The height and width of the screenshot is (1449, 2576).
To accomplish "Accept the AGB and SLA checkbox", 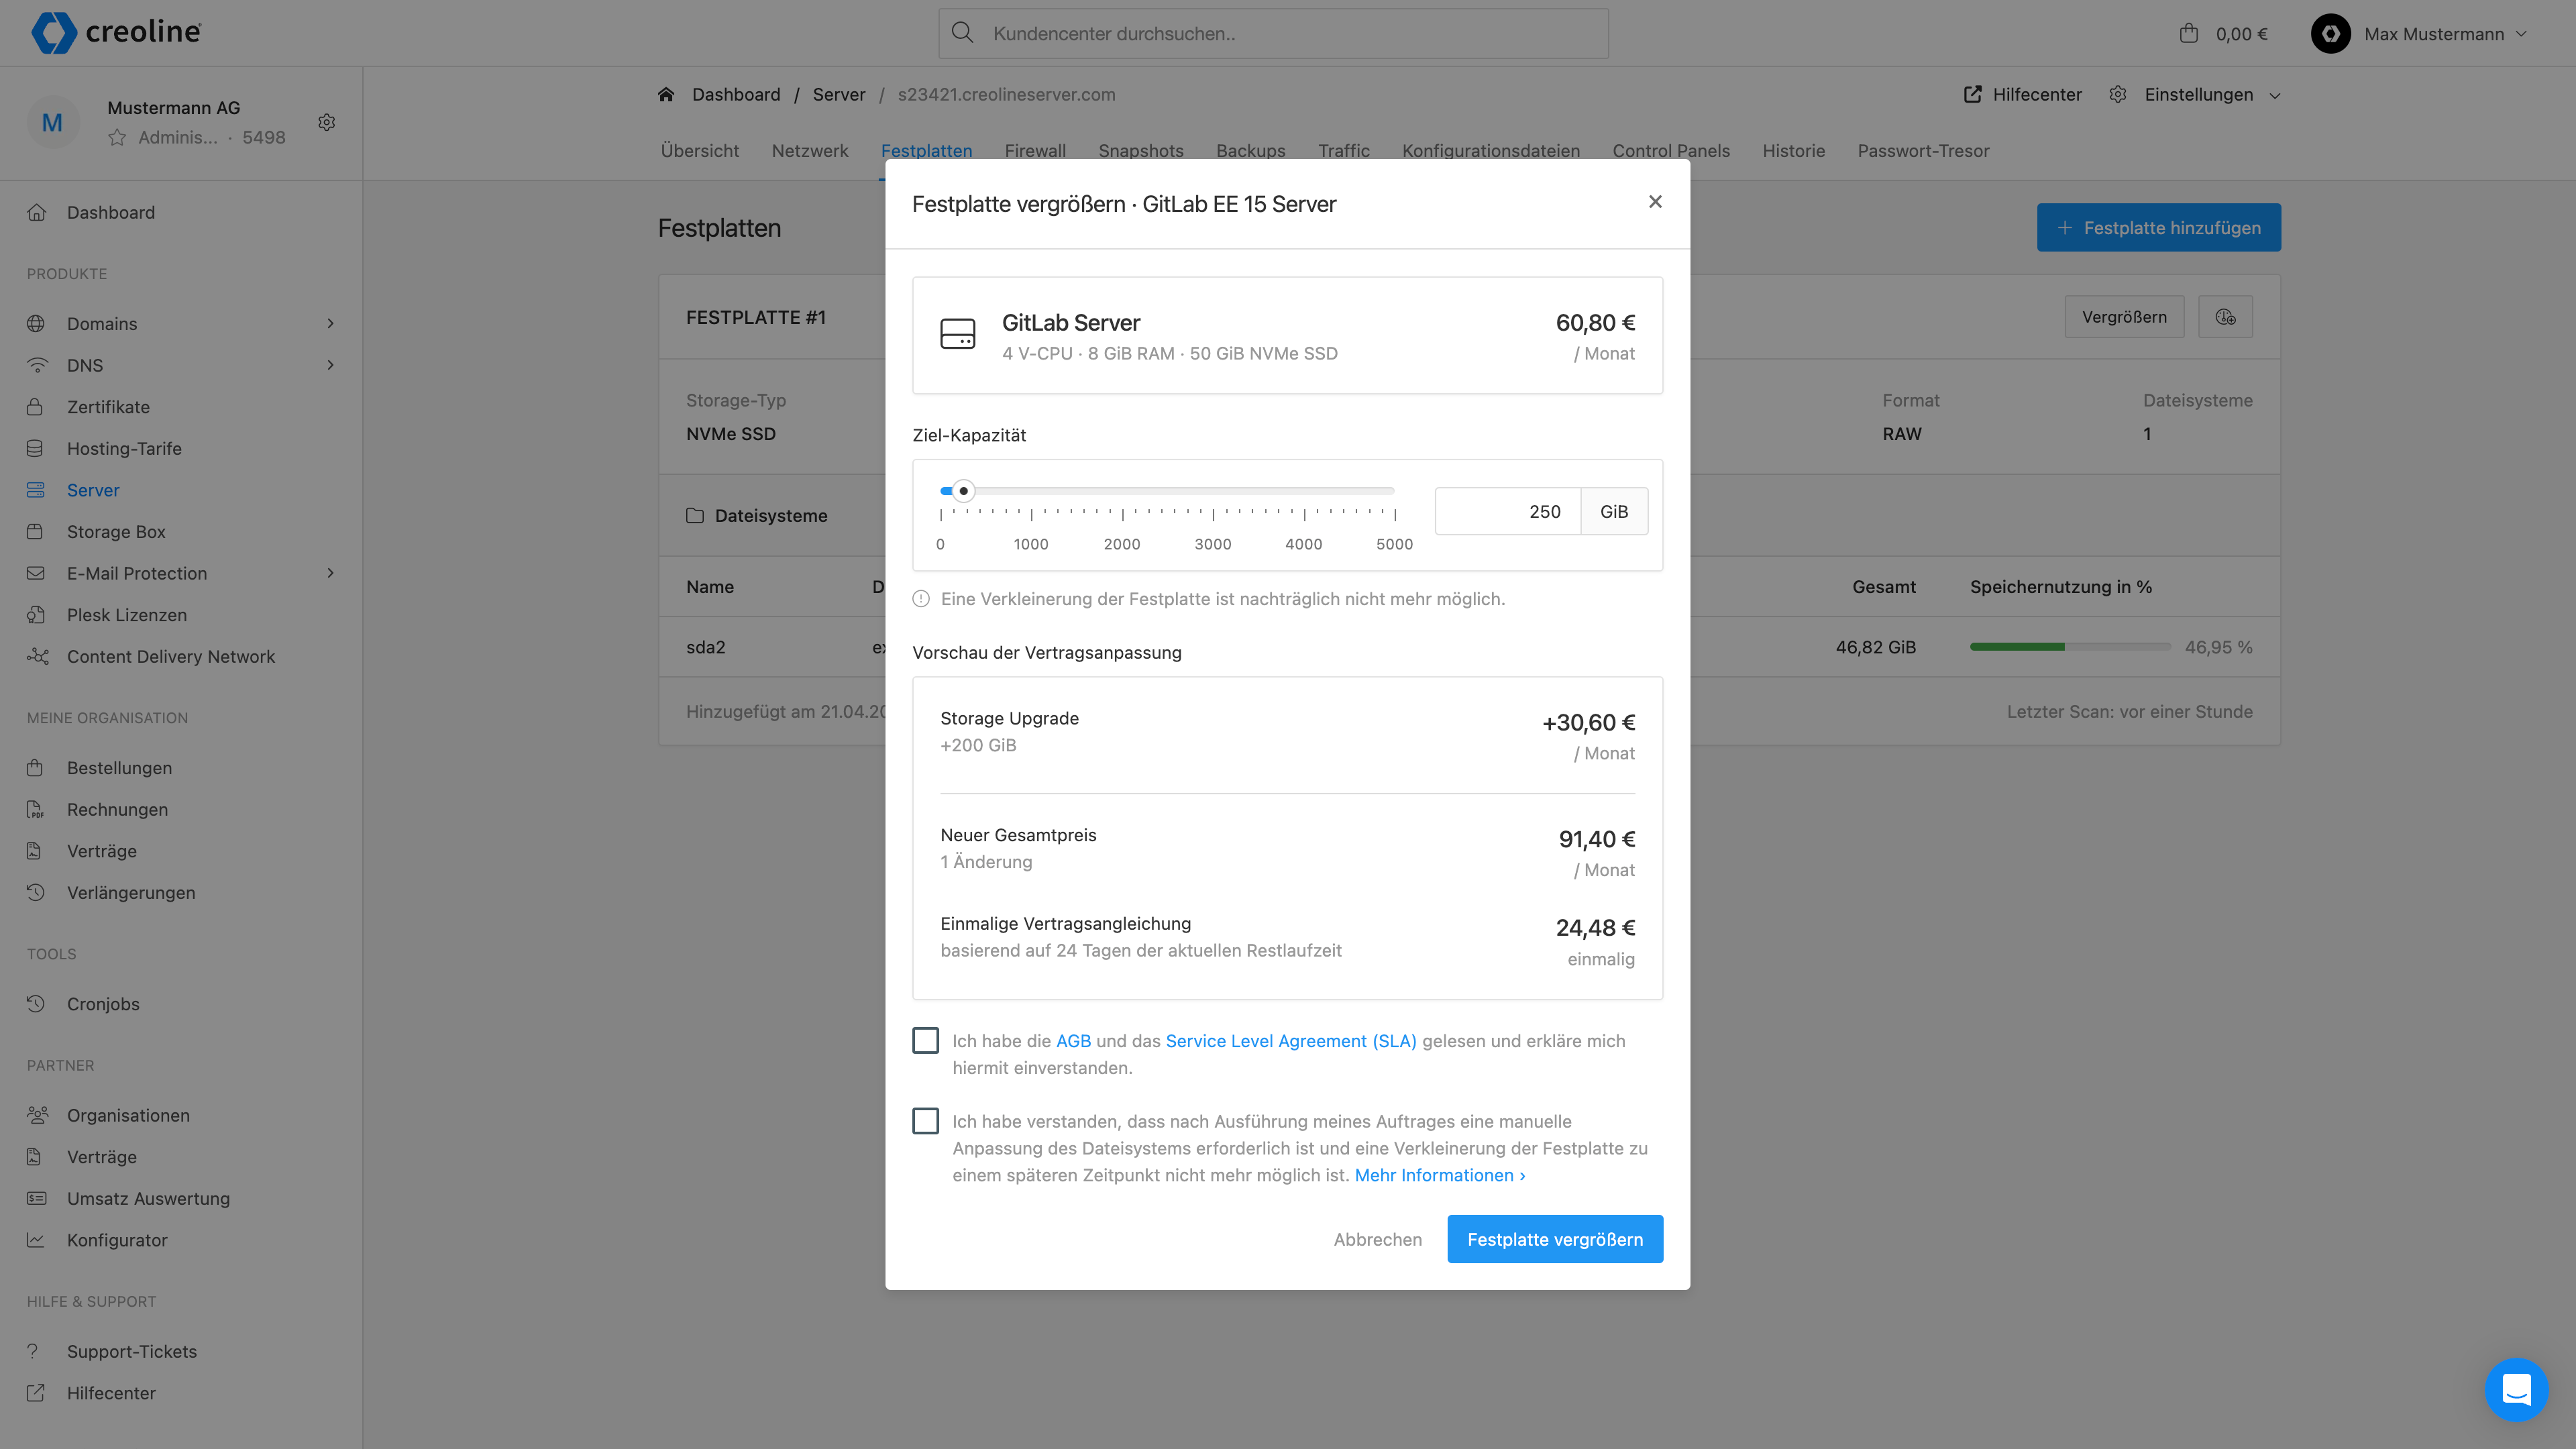I will (x=925, y=1041).
